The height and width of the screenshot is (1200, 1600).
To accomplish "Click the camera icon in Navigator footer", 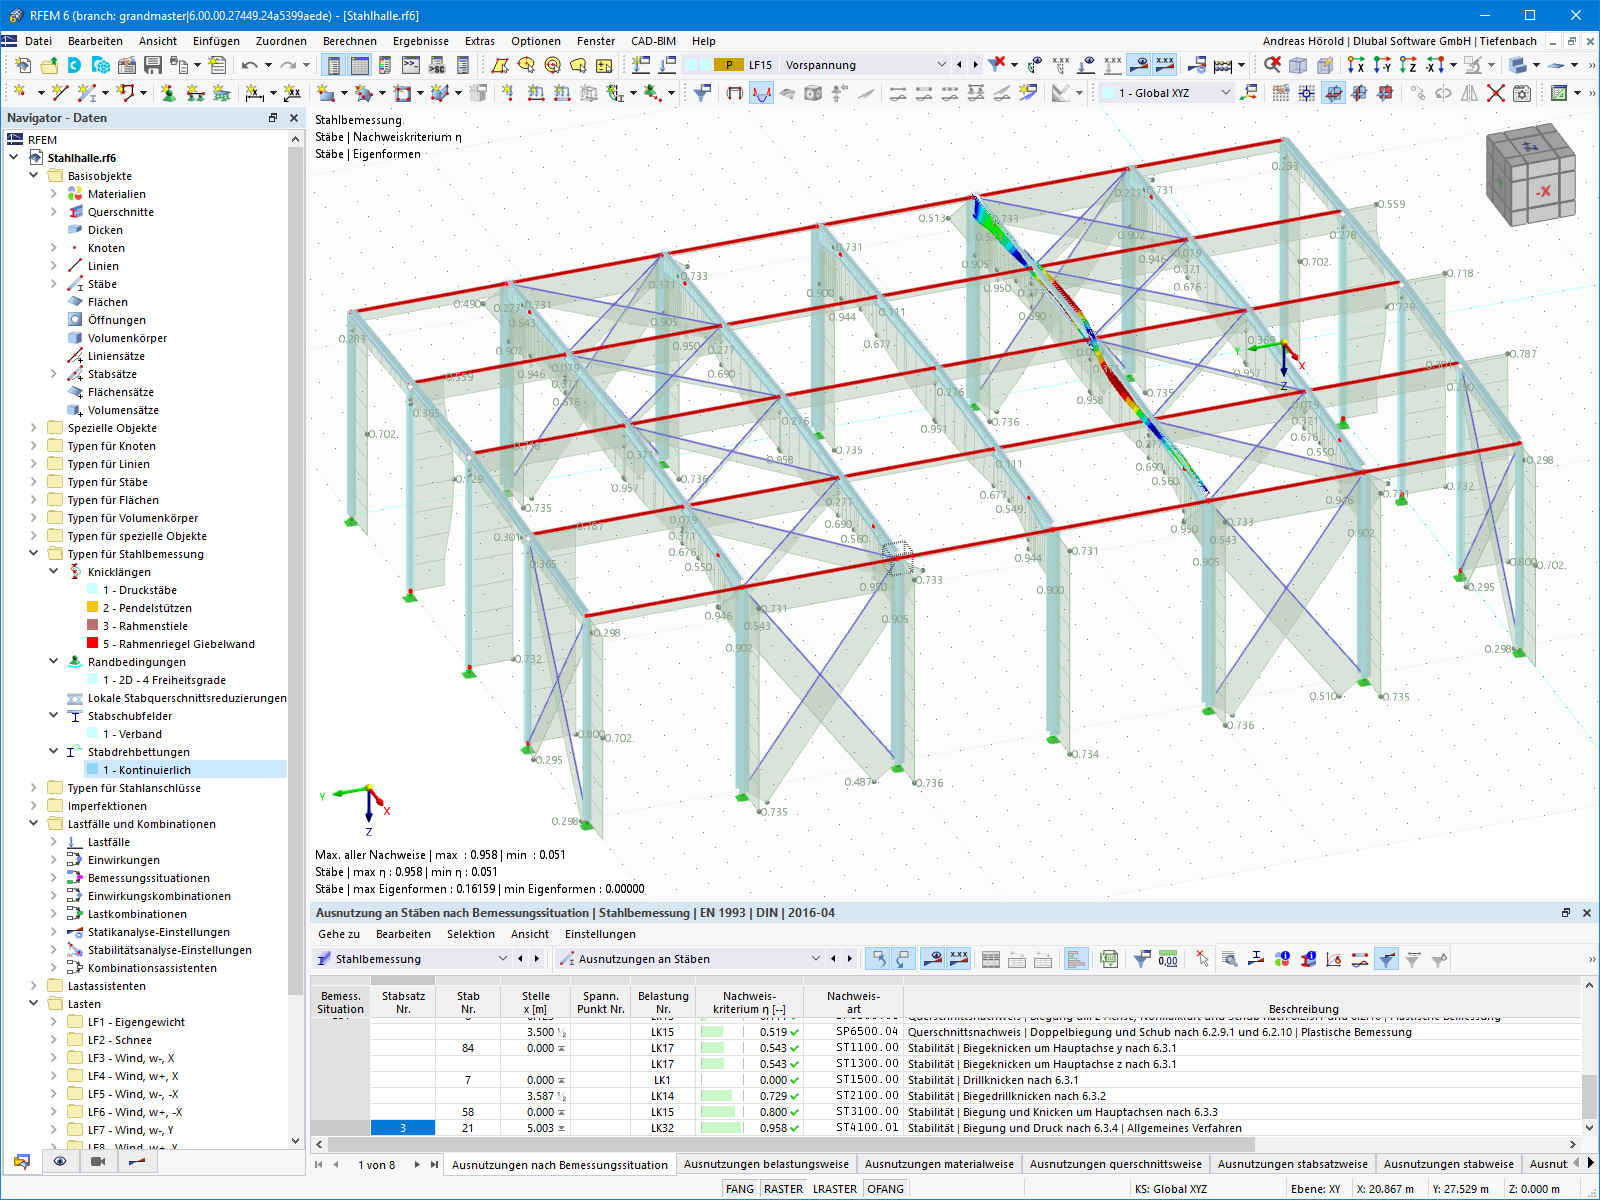I will [x=98, y=1161].
